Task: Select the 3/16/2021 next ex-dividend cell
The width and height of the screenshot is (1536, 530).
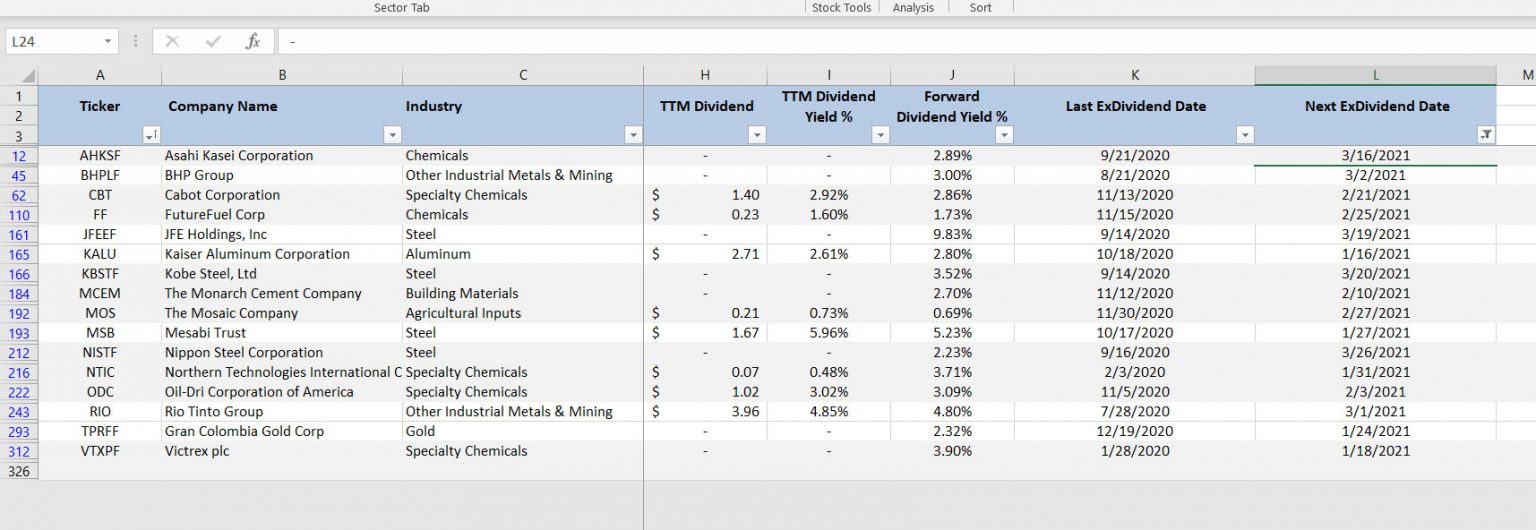Action: pyautogui.click(x=1376, y=155)
